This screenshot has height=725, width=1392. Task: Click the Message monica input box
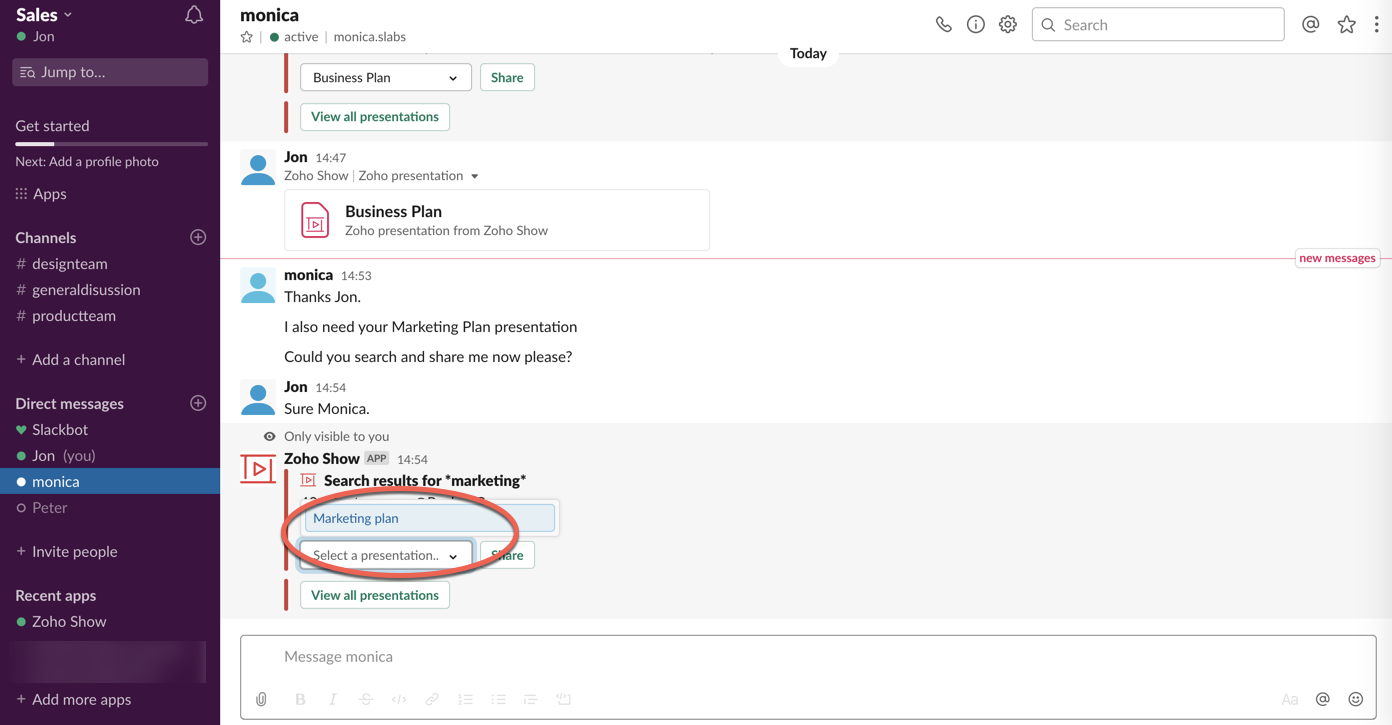[808, 657]
